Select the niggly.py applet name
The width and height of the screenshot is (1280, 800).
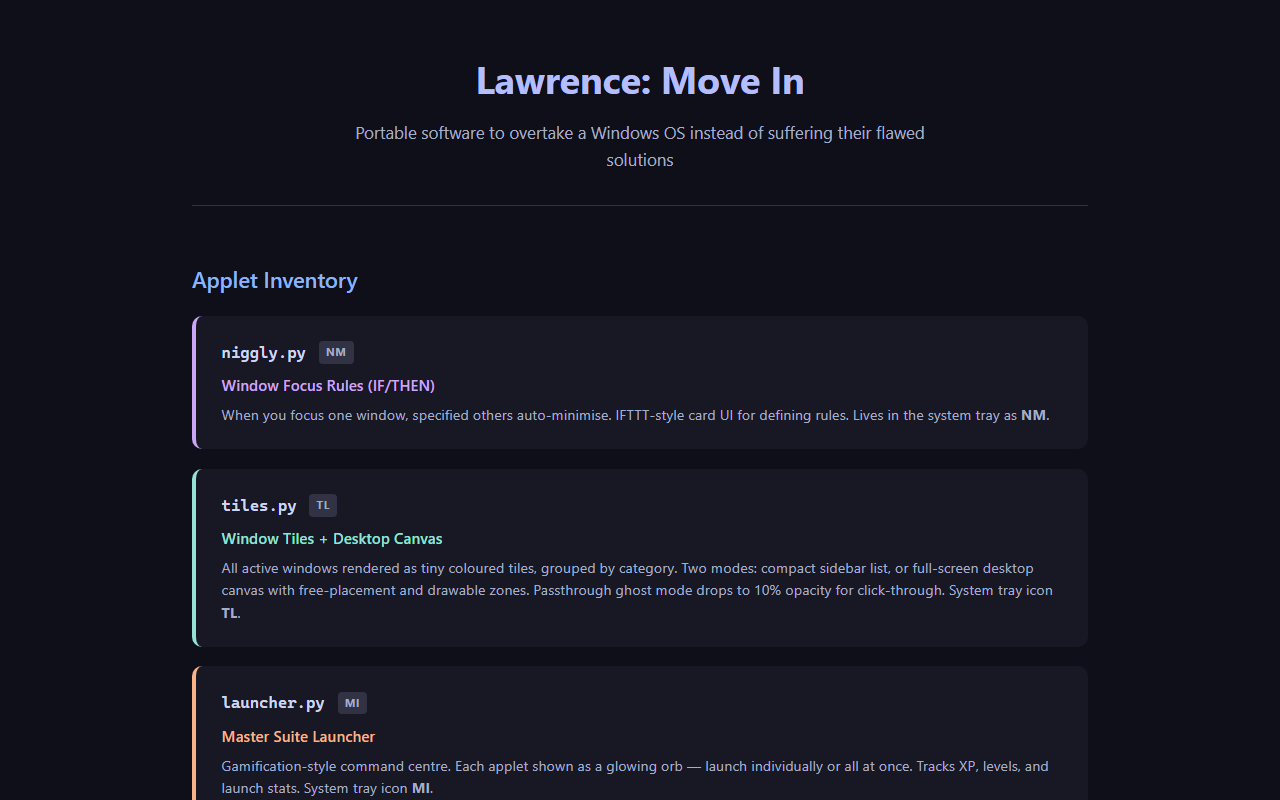pos(264,353)
